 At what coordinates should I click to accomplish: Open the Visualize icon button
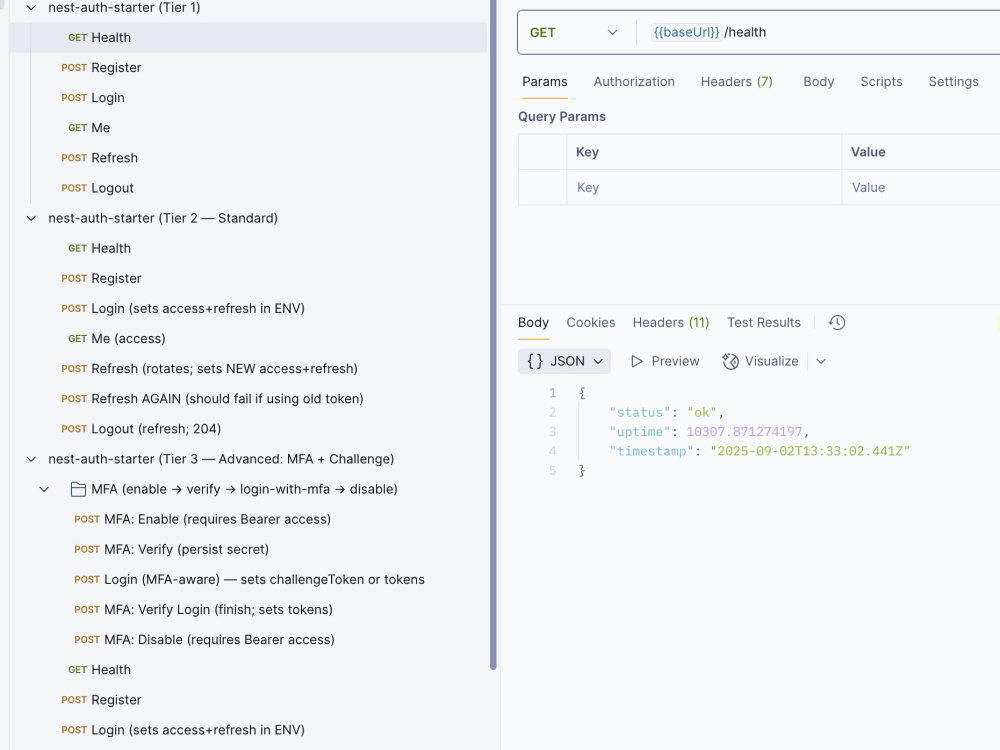click(730, 362)
